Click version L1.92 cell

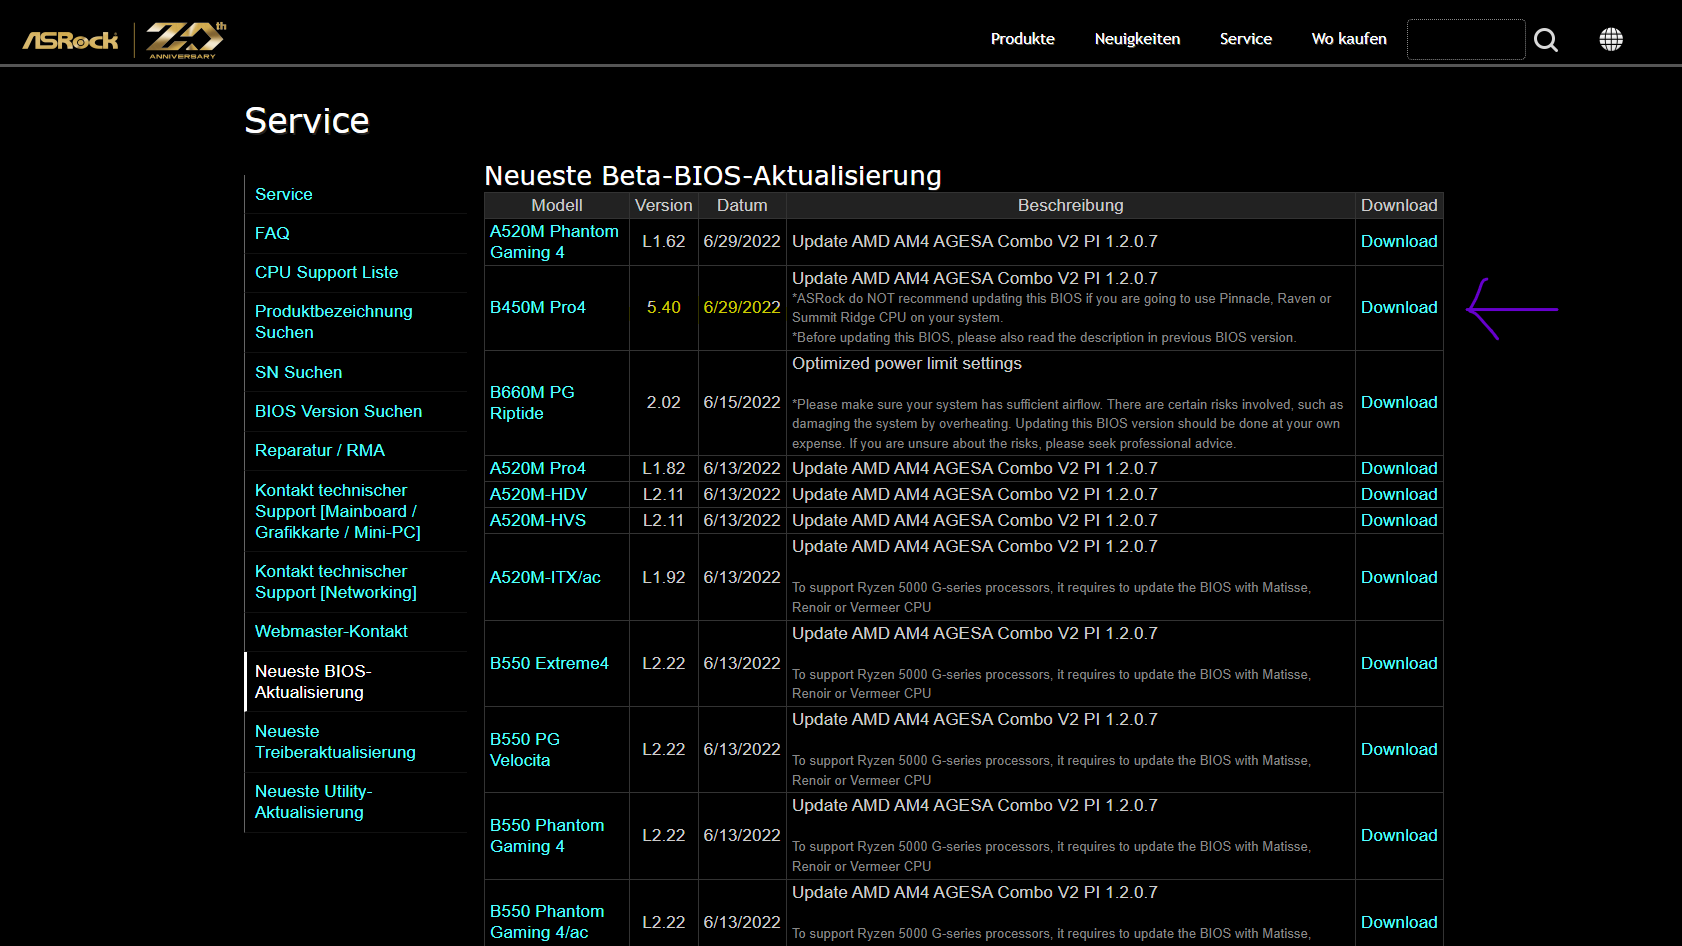click(x=664, y=577)
